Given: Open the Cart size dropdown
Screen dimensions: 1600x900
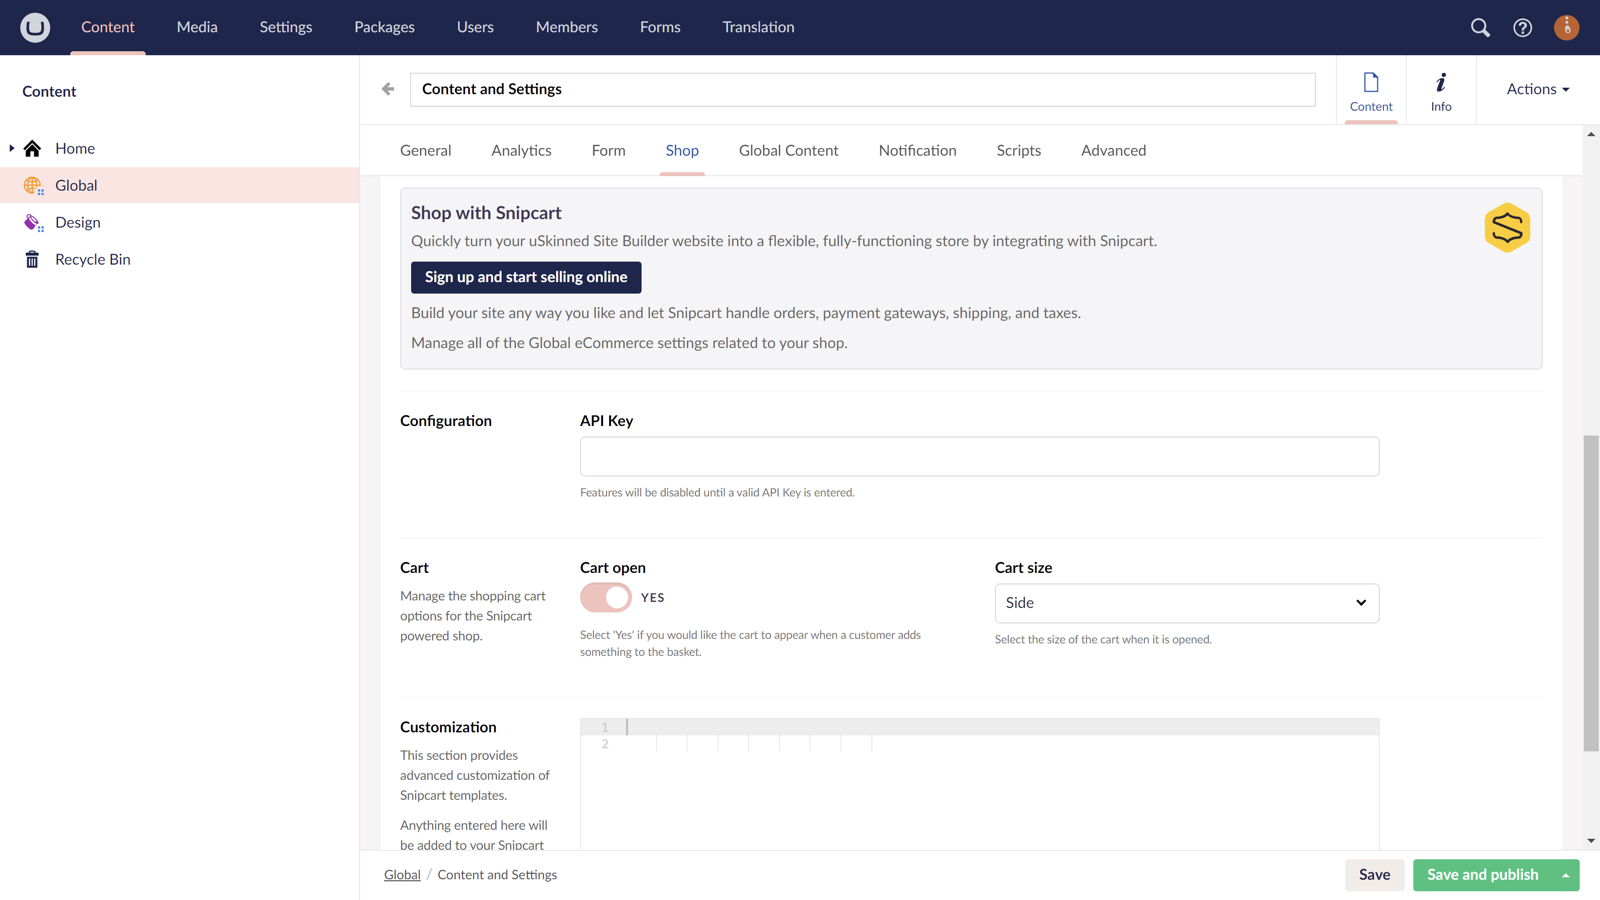Looking at the screenshot, I should 1186,603.
